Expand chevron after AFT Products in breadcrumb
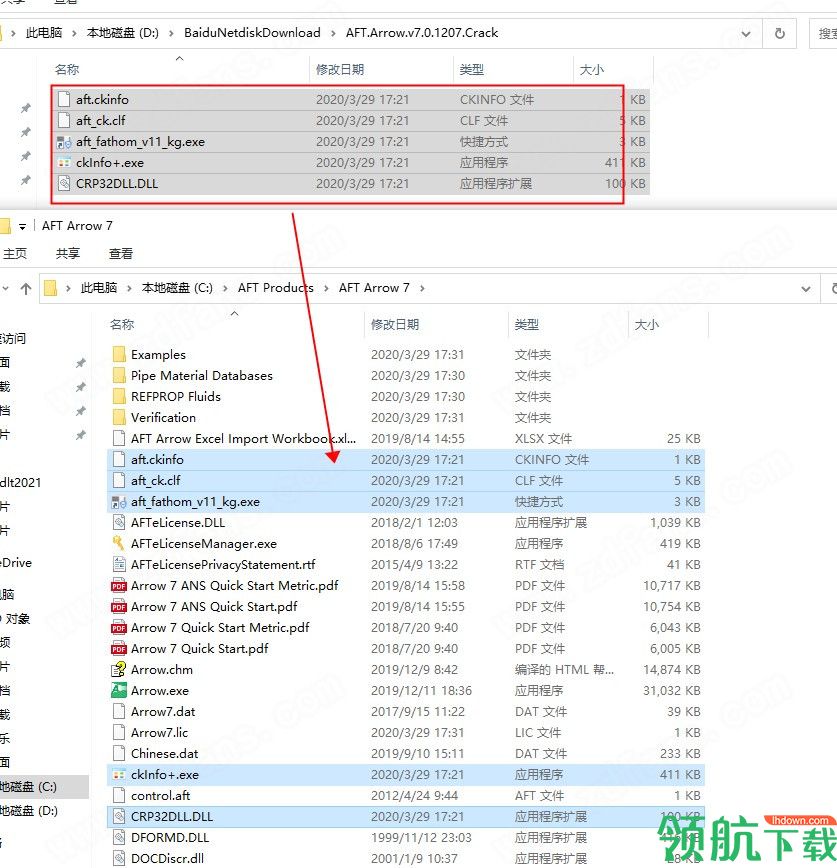This screenshot has width=837, height=868. point(326,288)
